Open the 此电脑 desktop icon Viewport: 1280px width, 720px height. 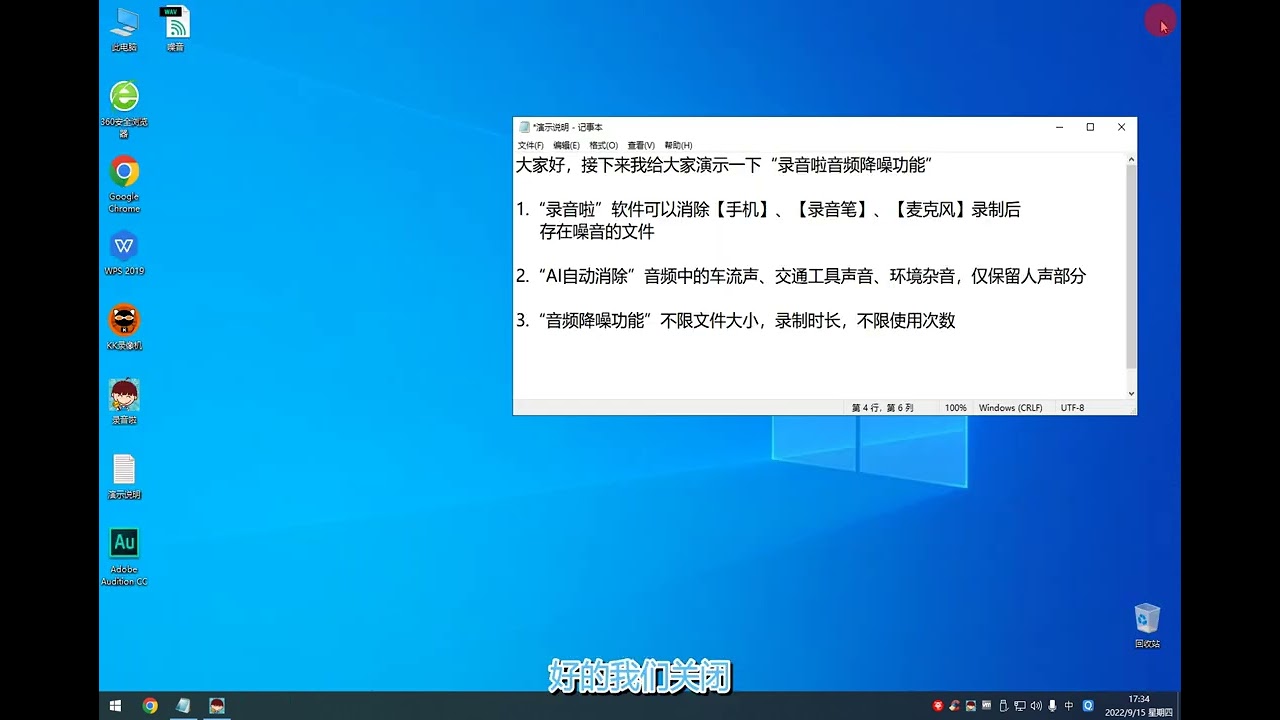pos(124,29)
